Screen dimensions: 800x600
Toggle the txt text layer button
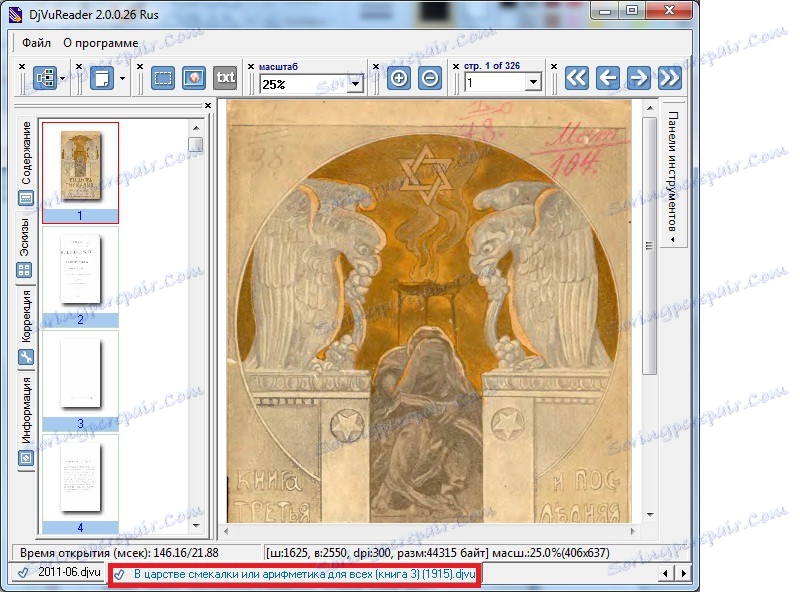pos(225,79)
